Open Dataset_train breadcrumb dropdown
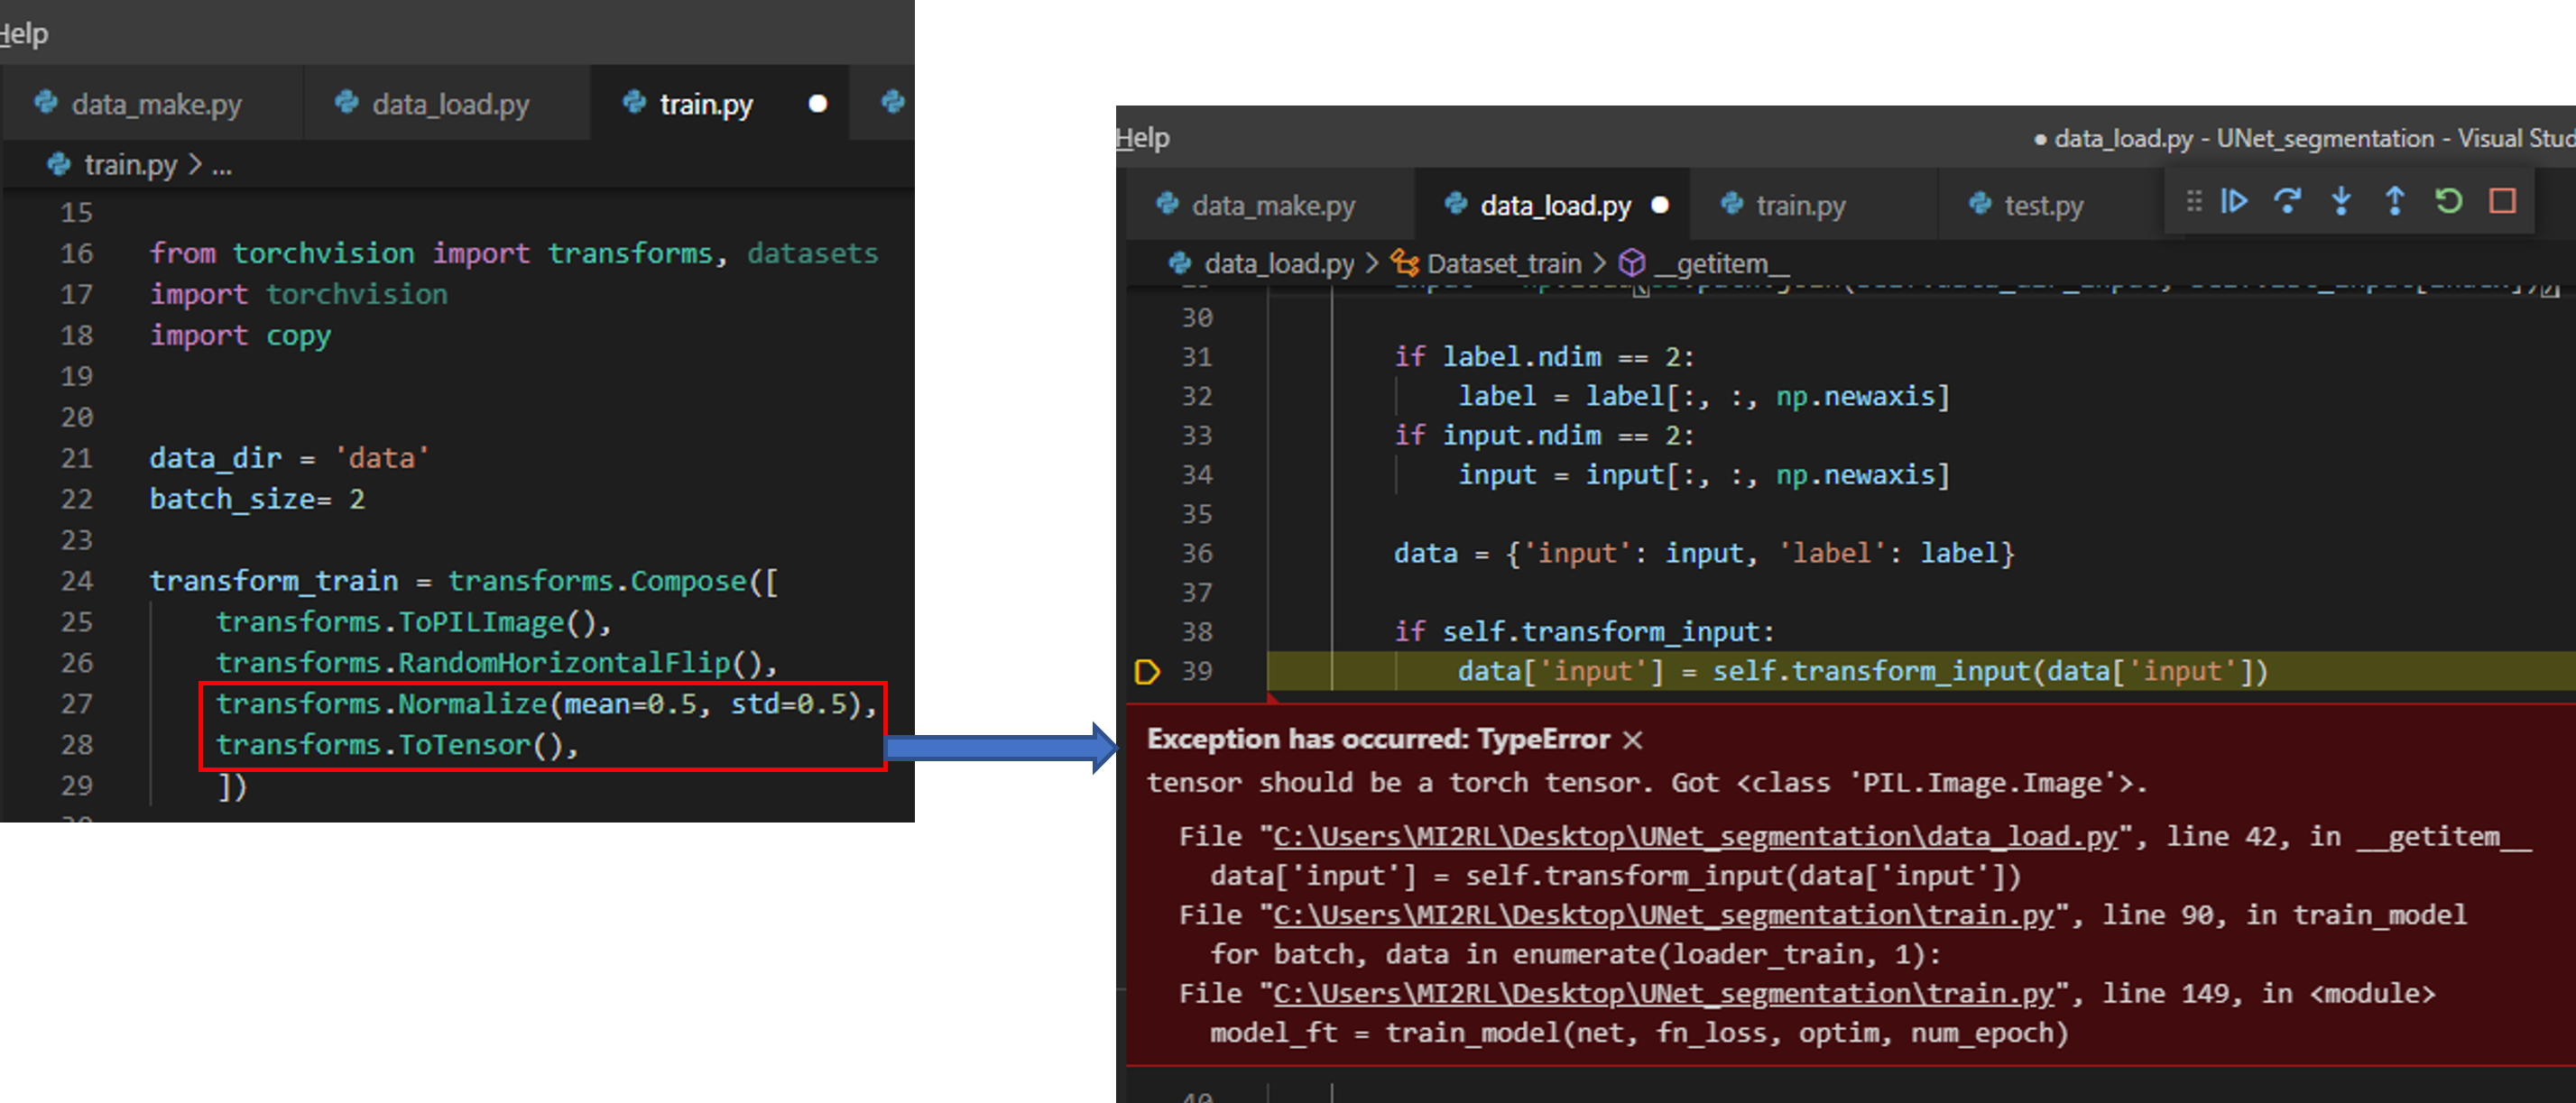The width and height of the screenshot is (2576, 1103). click(1503, 263)
